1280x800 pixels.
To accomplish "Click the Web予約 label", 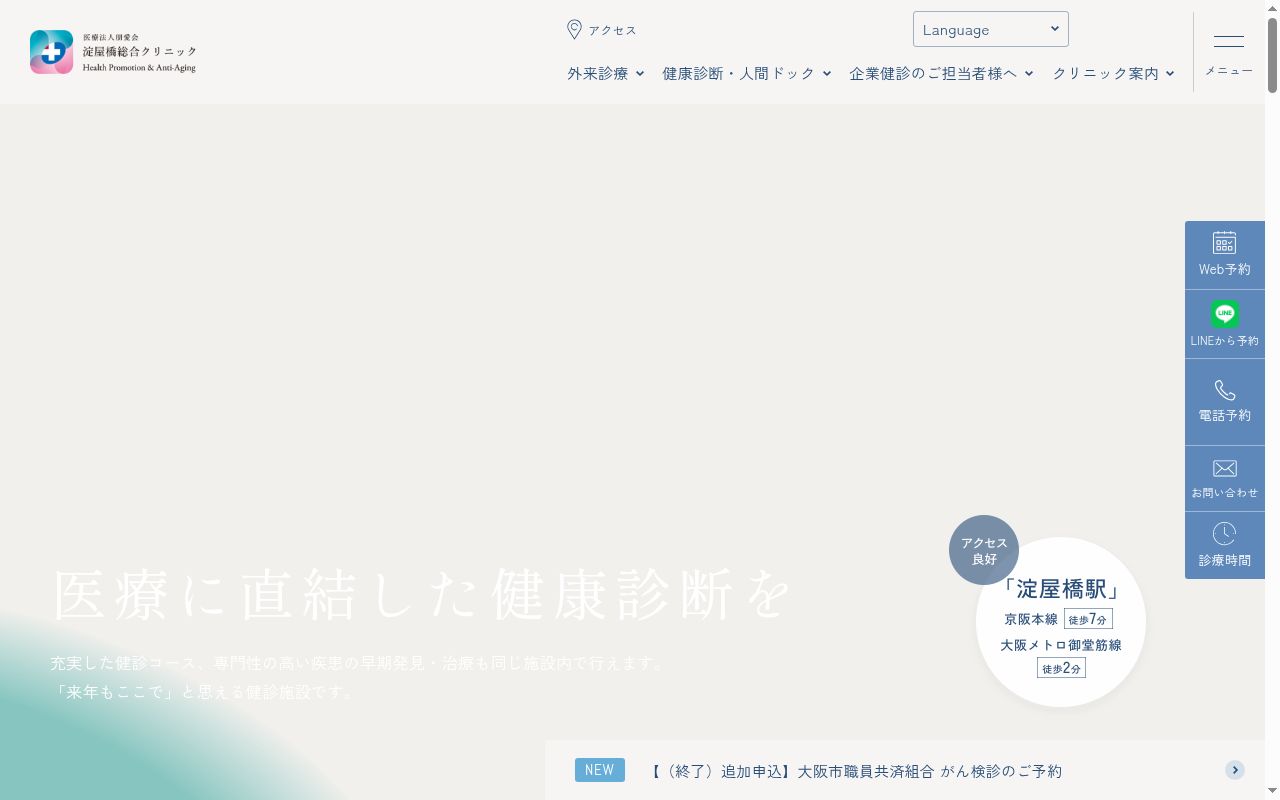I will (x=1225, y=269).
